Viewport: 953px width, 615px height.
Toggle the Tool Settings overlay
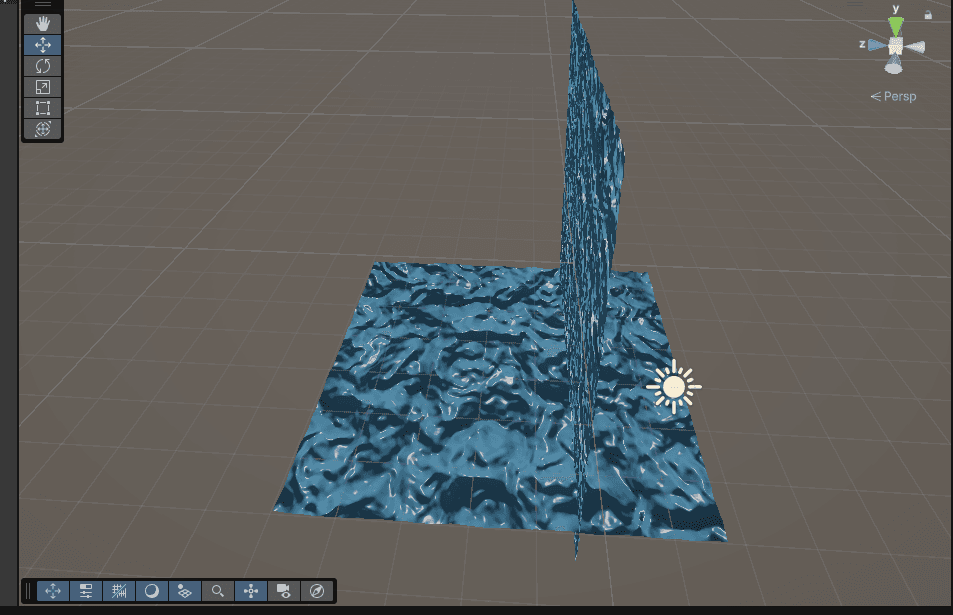86,591
